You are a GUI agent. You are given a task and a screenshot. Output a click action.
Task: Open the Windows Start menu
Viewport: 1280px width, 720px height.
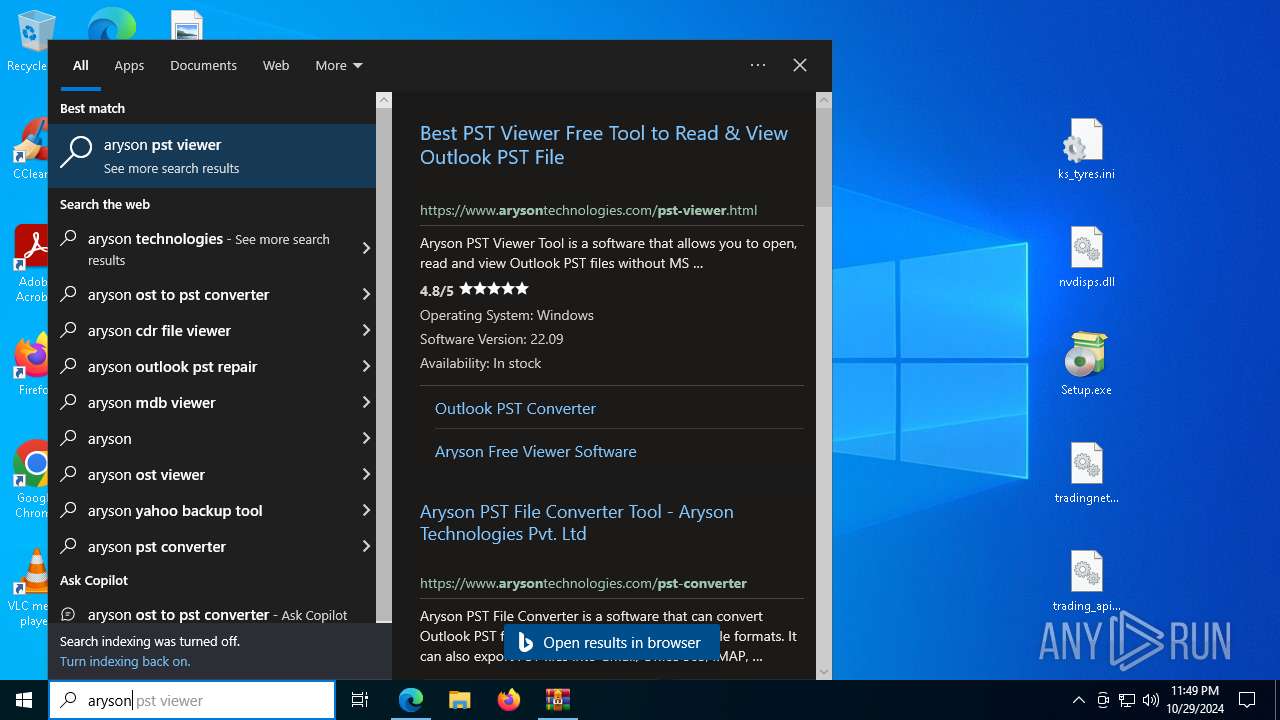(24, 700)
